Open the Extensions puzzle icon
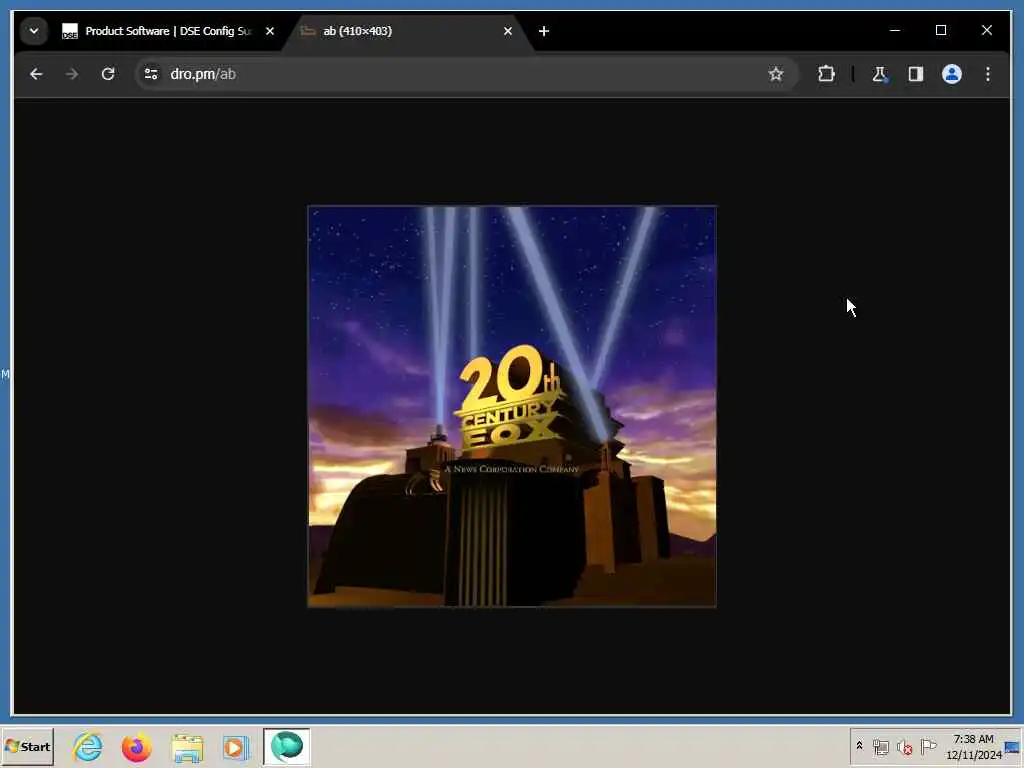Screen dimensions: 1024x768 826,74
